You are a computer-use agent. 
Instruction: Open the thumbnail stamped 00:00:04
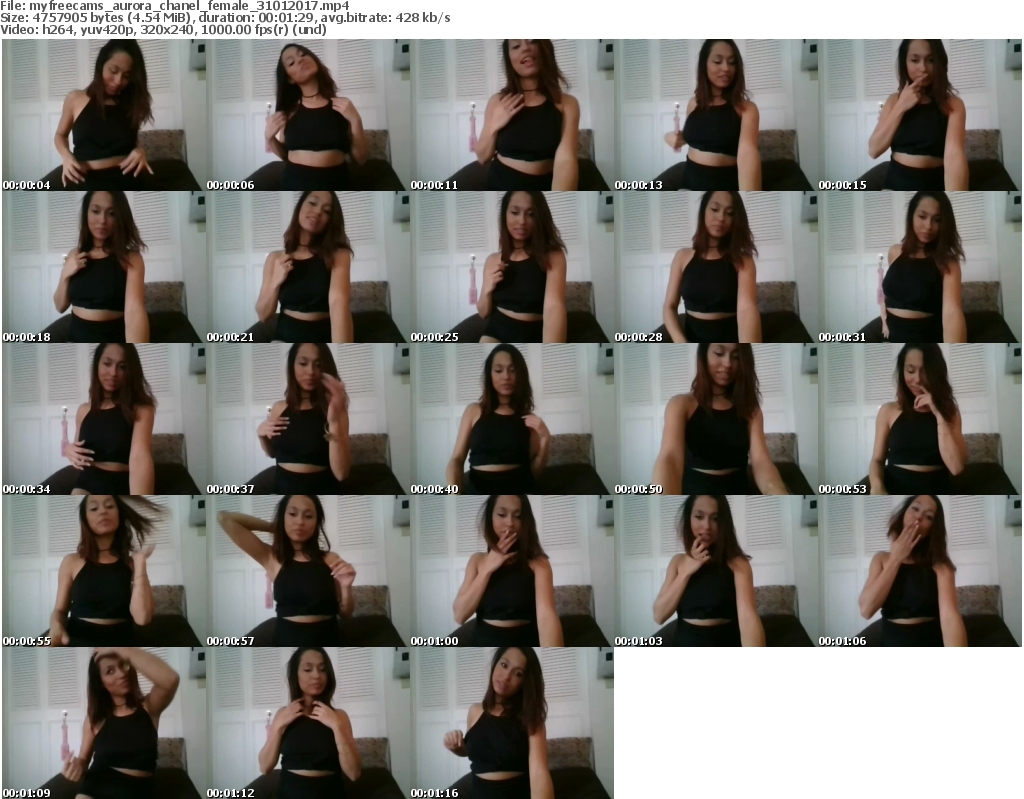point(104,114)
